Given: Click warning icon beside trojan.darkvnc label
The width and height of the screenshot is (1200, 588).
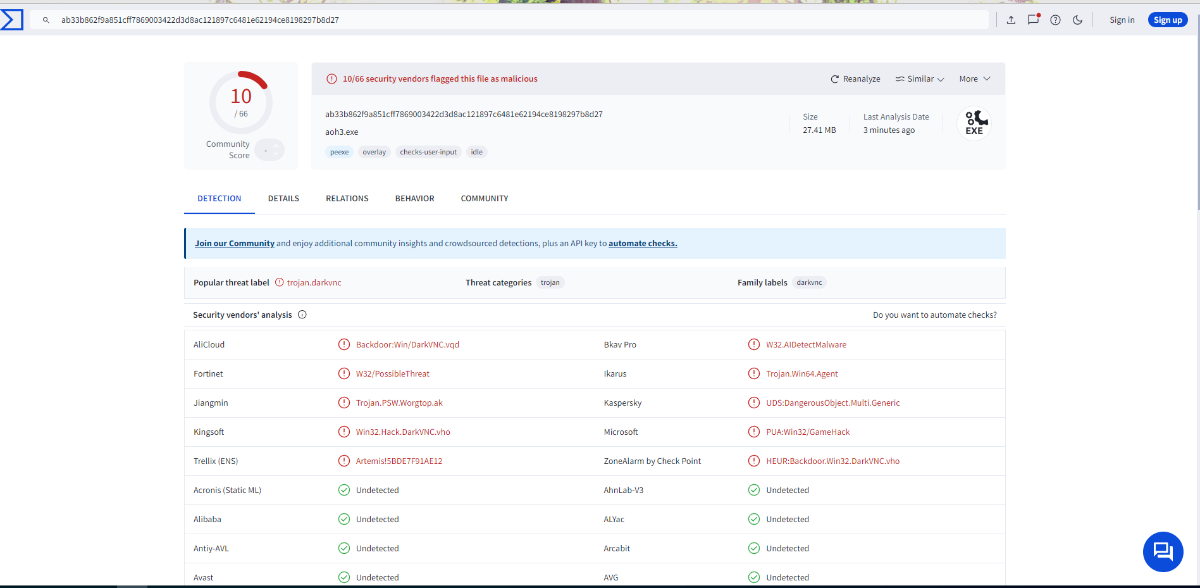Looking at the screenshot, I should (279, 283).
